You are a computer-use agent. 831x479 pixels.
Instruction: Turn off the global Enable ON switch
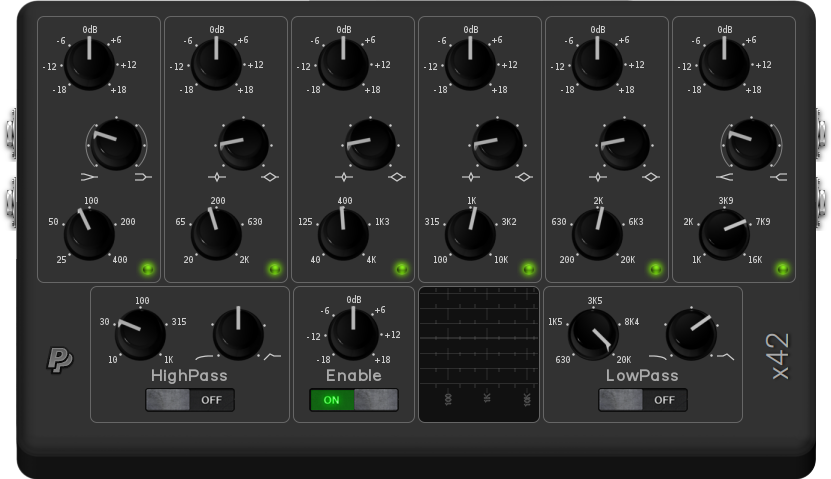point(353,400)
